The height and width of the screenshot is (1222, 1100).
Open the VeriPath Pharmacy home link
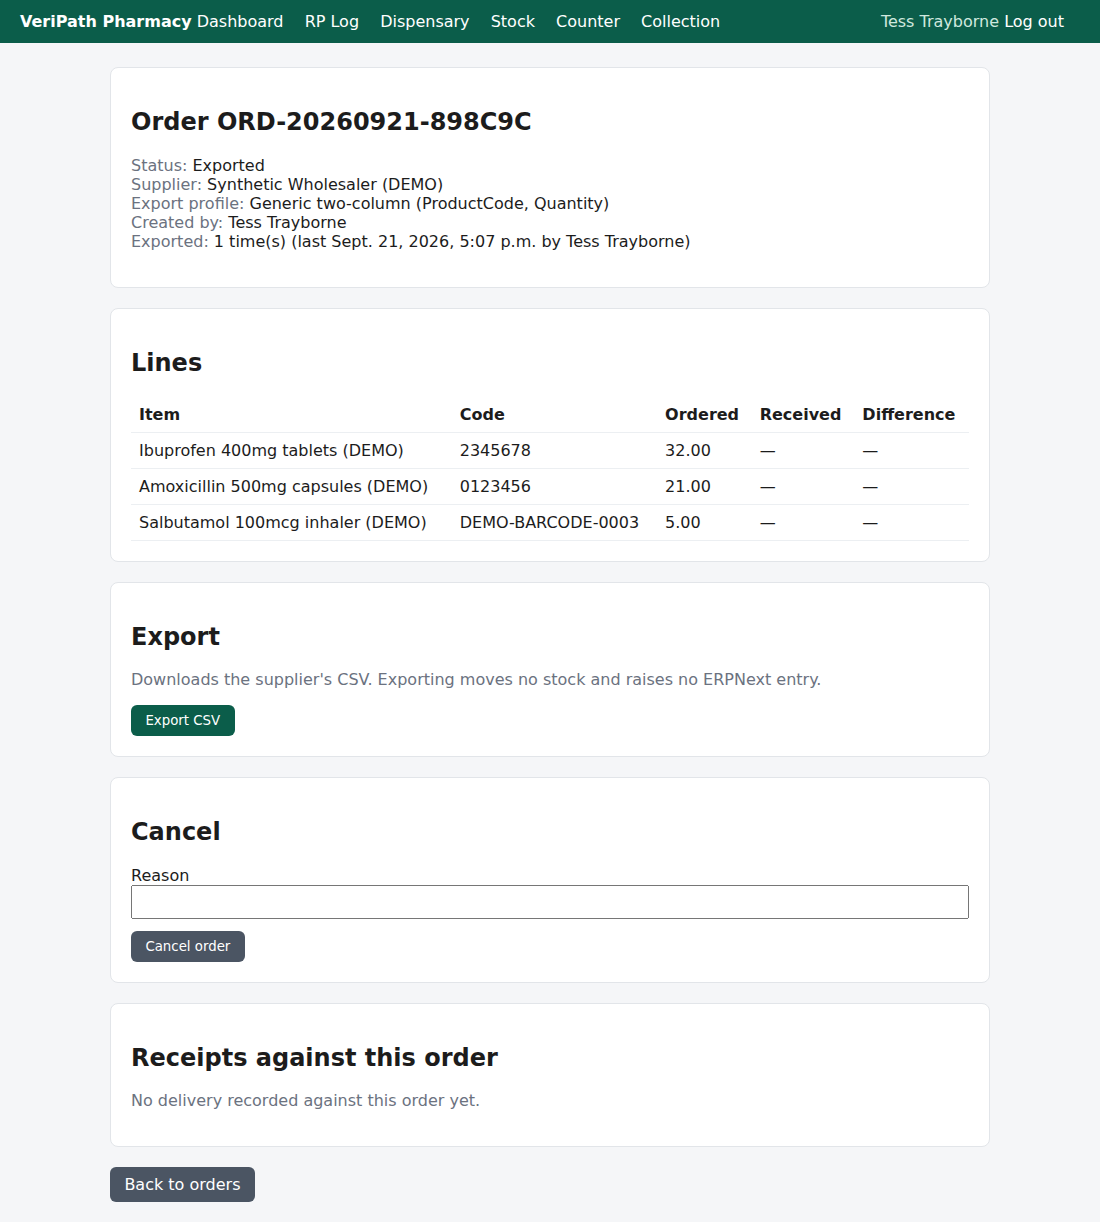[x=105, y=21]
